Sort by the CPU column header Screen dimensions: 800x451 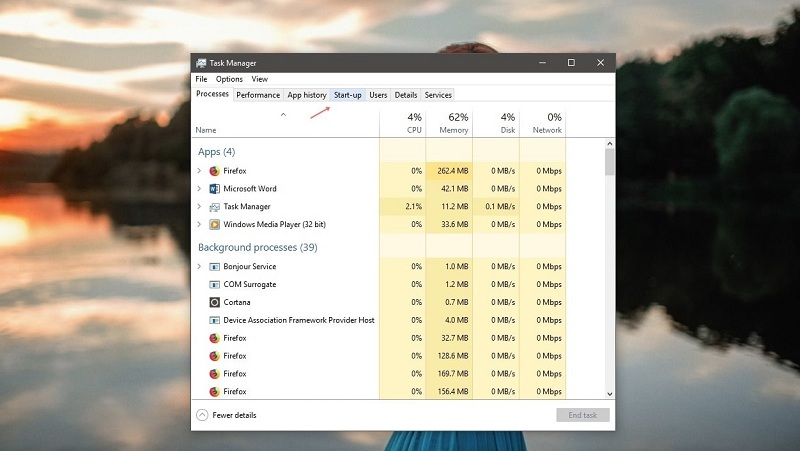click(x=403, y=123)
